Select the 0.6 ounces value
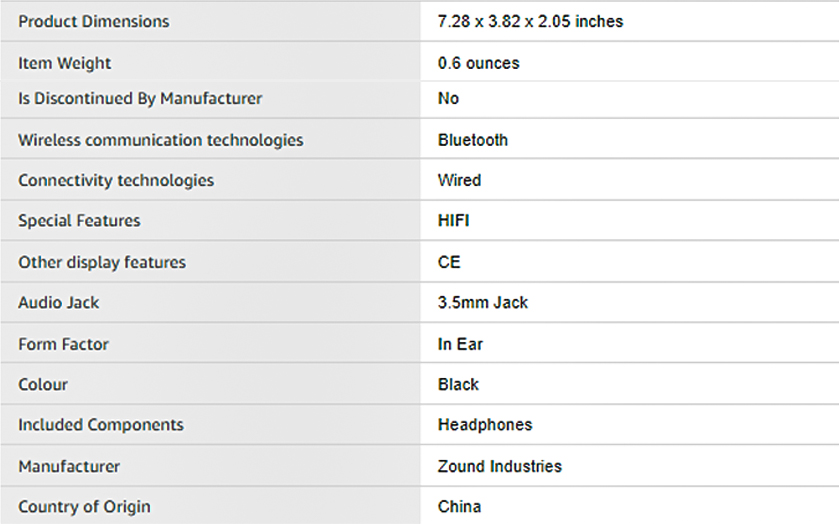The width and height of the screenshot is (839, 524). 478,63
